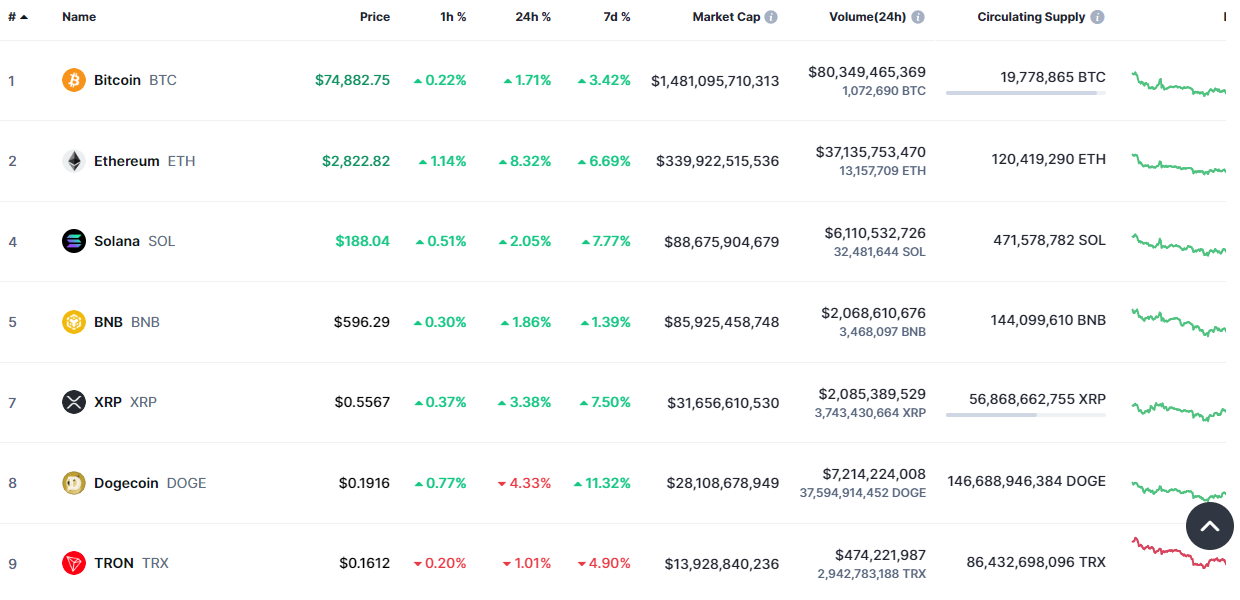The height and width of the screenshot is (600, 1240).
Task: Click Ethereum market cap $339,922,515,536
Action: (x=718, y=161)
